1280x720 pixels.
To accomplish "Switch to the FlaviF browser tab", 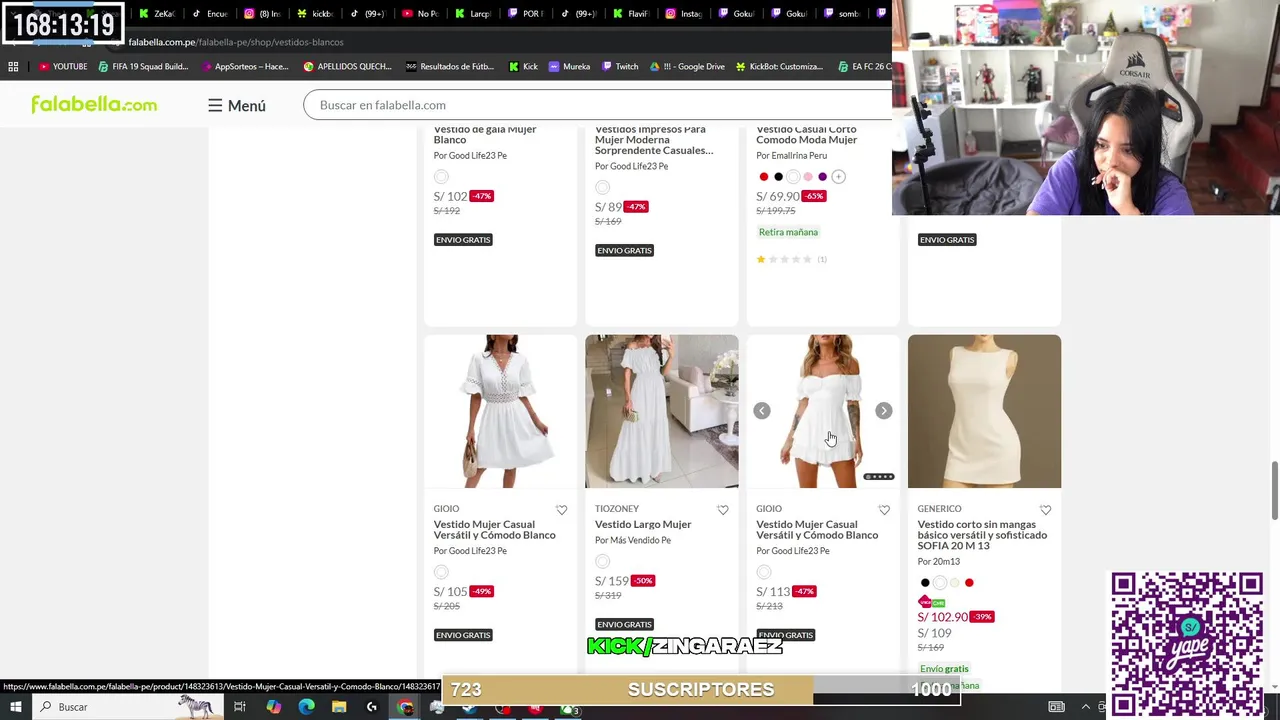I will 631,14.
